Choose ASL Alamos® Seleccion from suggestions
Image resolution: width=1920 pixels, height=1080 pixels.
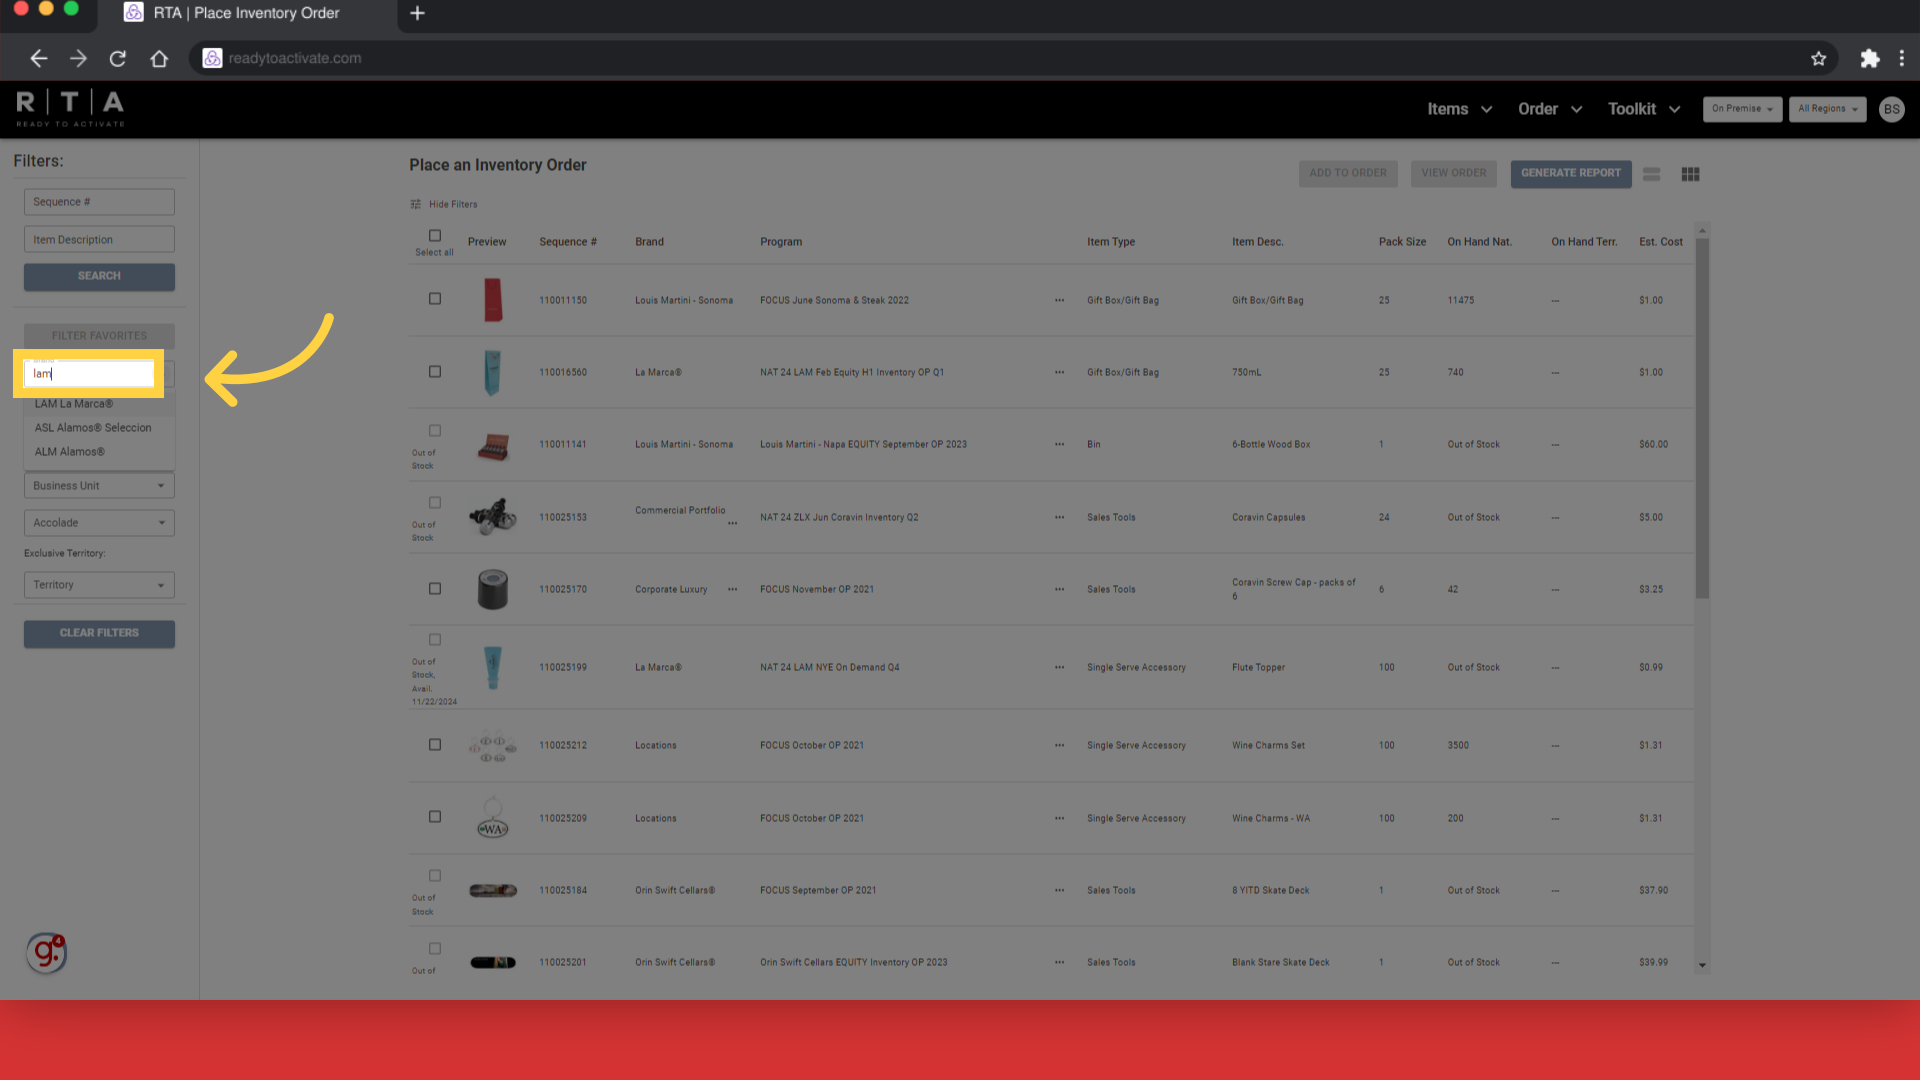(99, 428)
